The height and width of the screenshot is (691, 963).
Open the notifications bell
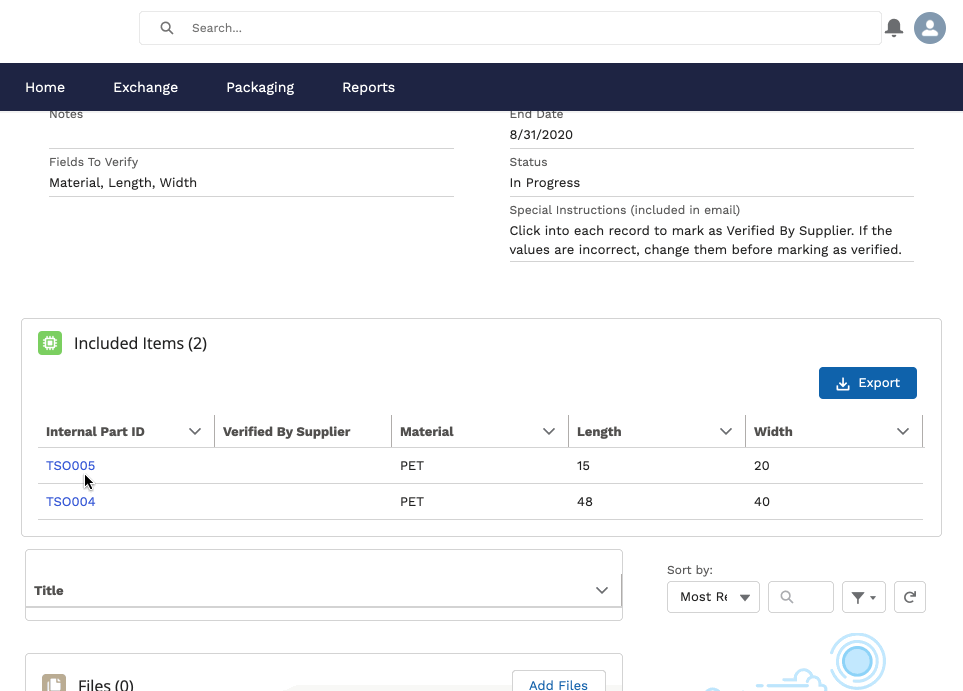click(894, 28)
